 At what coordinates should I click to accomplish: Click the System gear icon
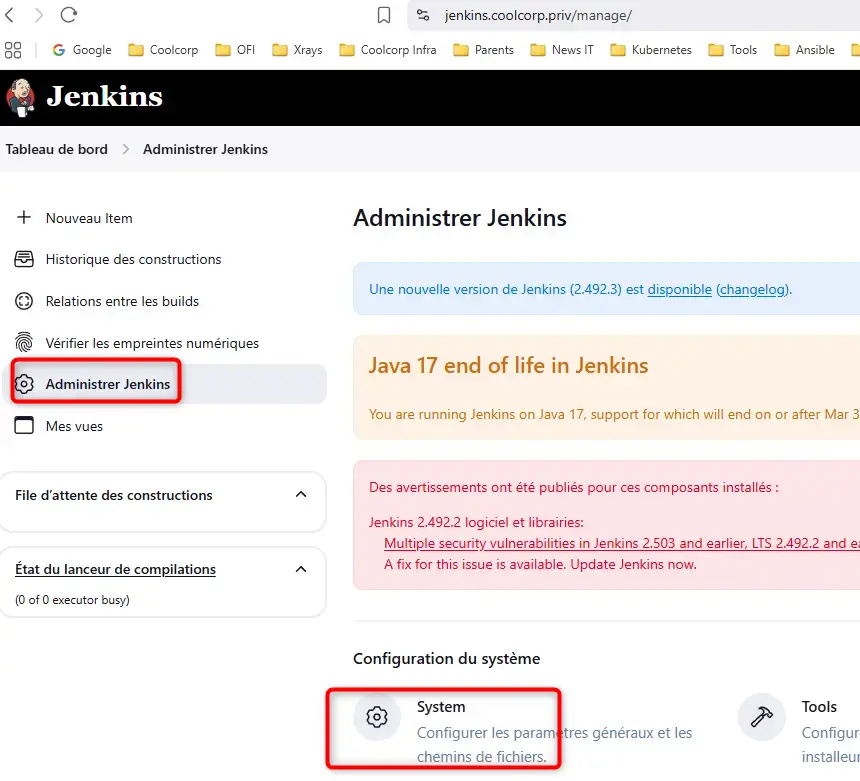point(377,717)
